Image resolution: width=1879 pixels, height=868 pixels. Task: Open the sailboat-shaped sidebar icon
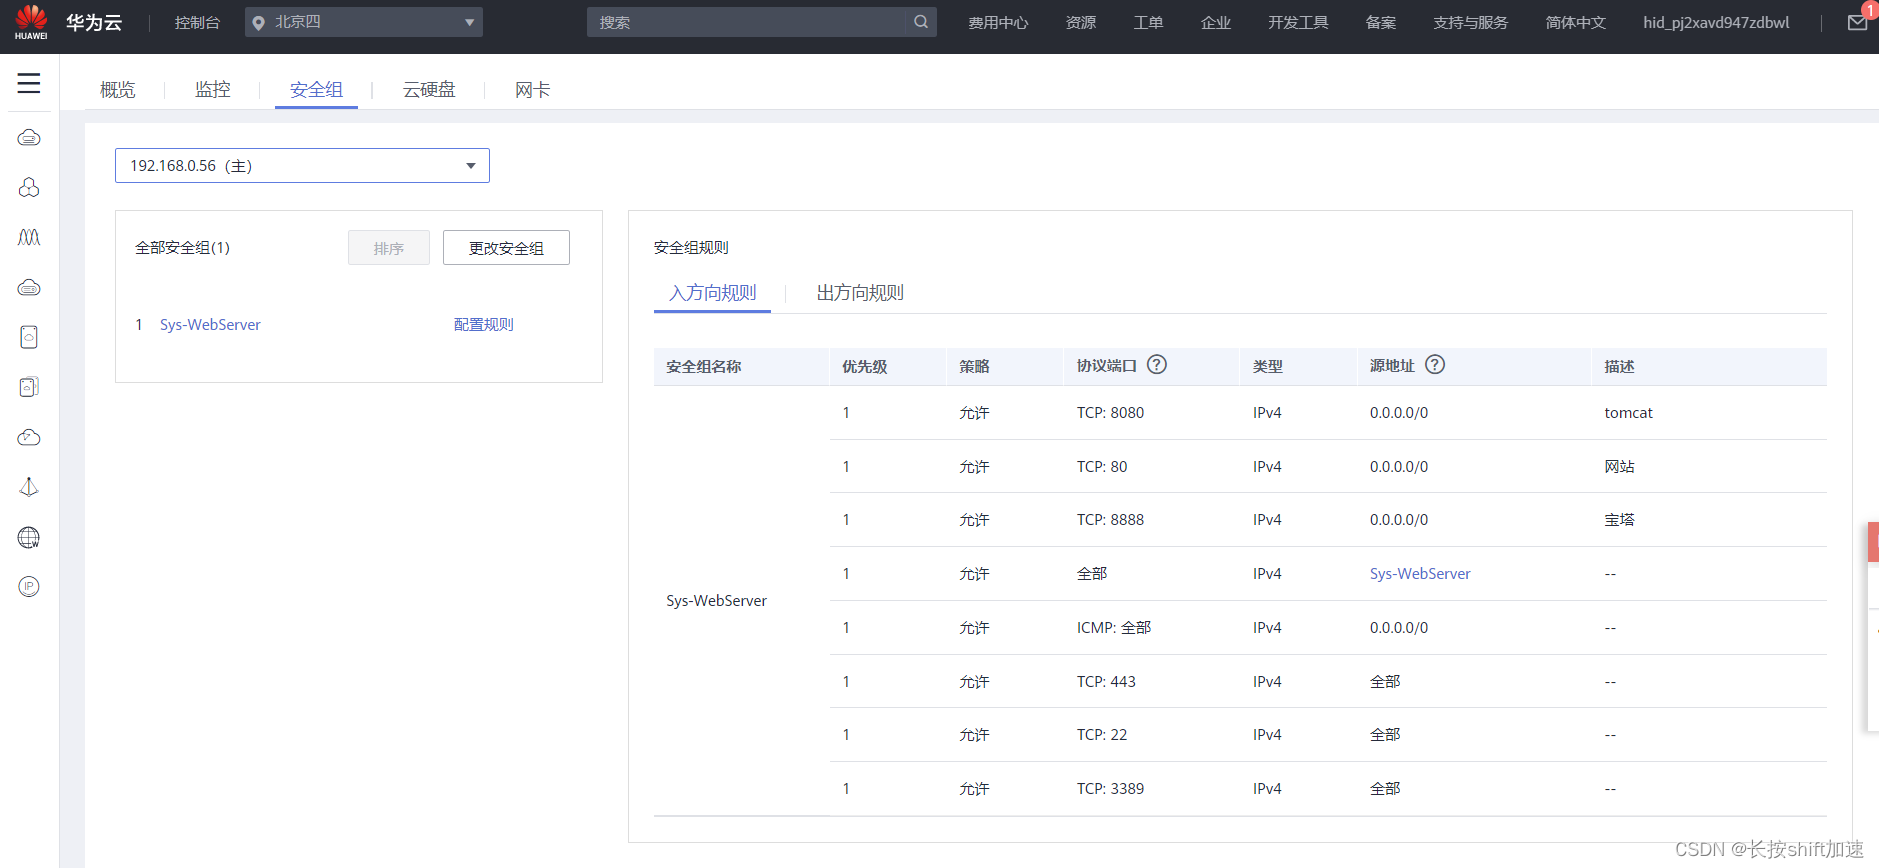(29, 487)
